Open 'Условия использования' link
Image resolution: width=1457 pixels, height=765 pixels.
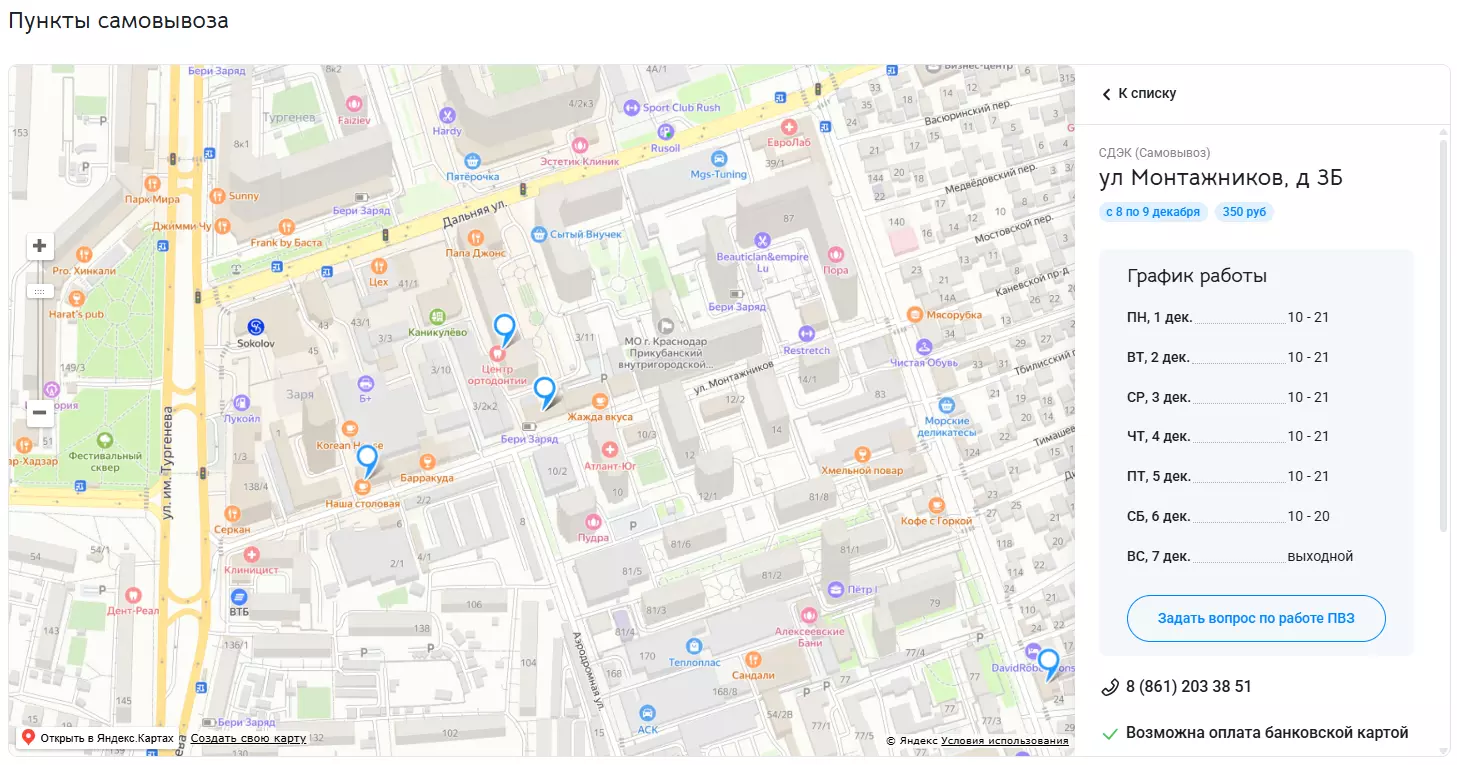pos(1004,741)
